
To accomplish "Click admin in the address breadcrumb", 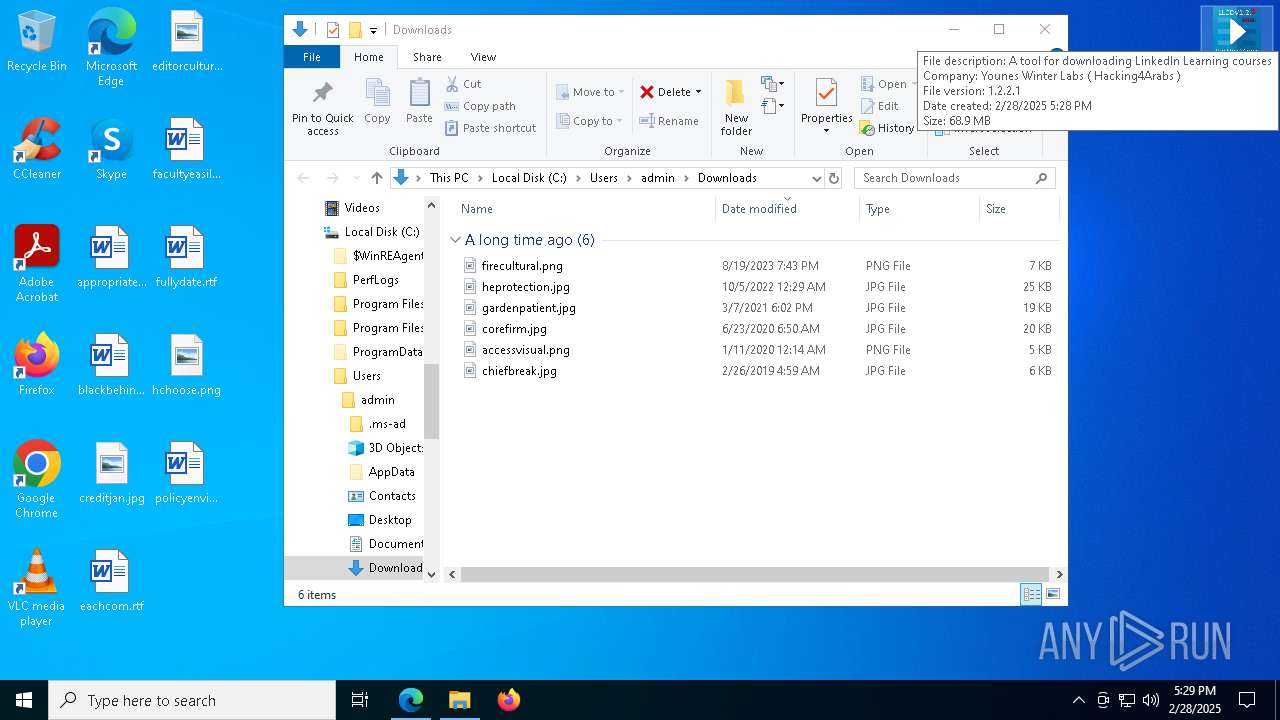I will click(x=658, y=178).
